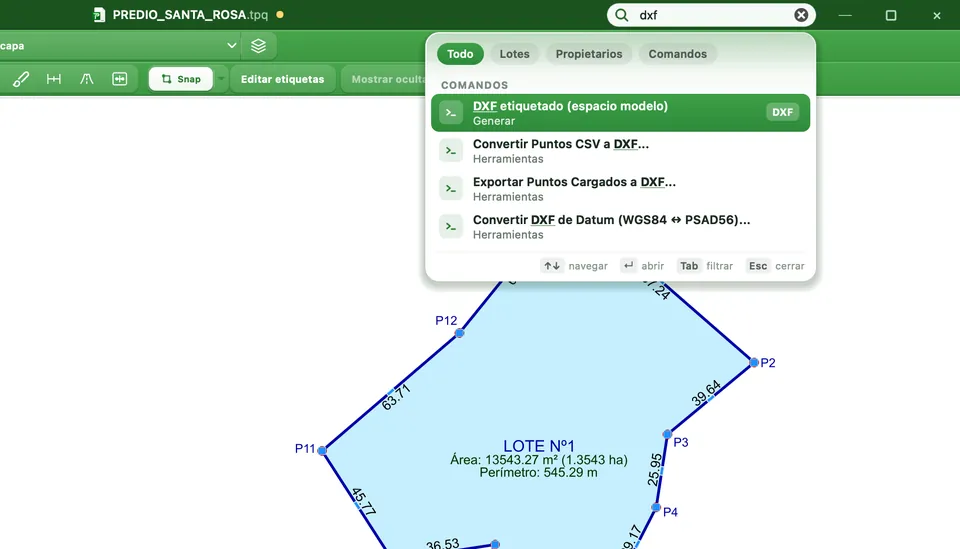
Task: Click terminal icon of Convertir Puntos CSV
Action: tap(451, 151)
